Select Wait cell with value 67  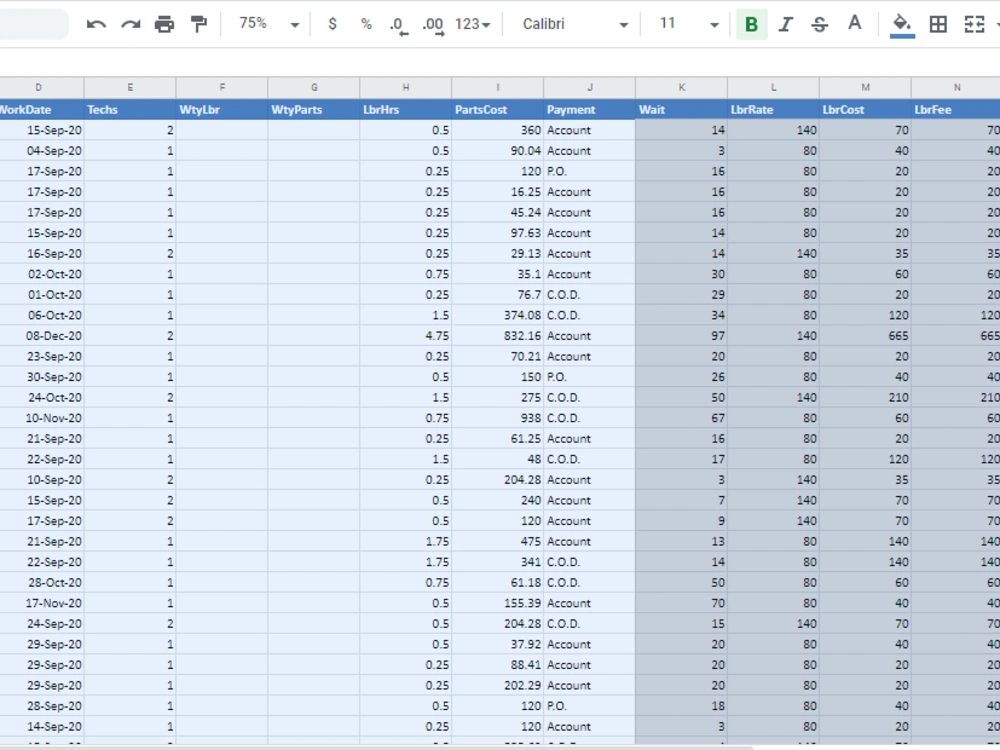(681, 418)
